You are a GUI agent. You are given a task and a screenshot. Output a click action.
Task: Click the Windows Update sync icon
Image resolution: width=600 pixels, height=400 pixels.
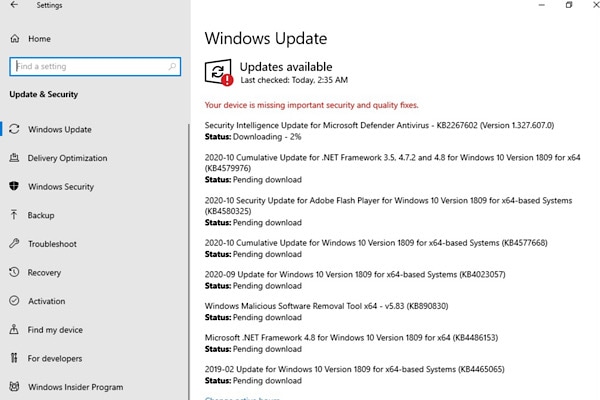click(x=14, y=129)
